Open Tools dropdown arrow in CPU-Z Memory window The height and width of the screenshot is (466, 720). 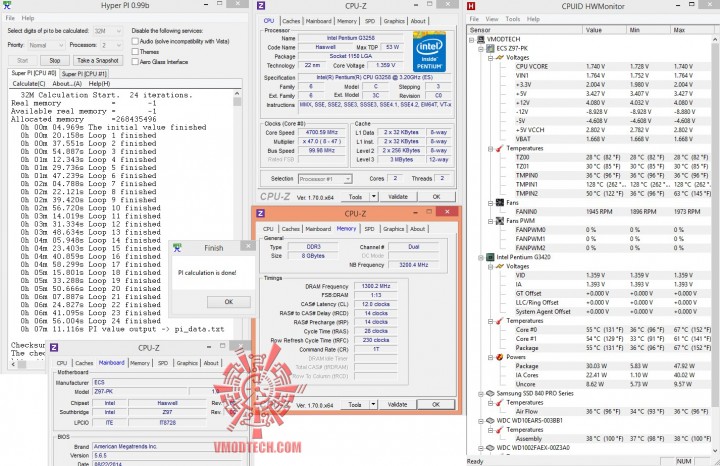pos(373,404)
